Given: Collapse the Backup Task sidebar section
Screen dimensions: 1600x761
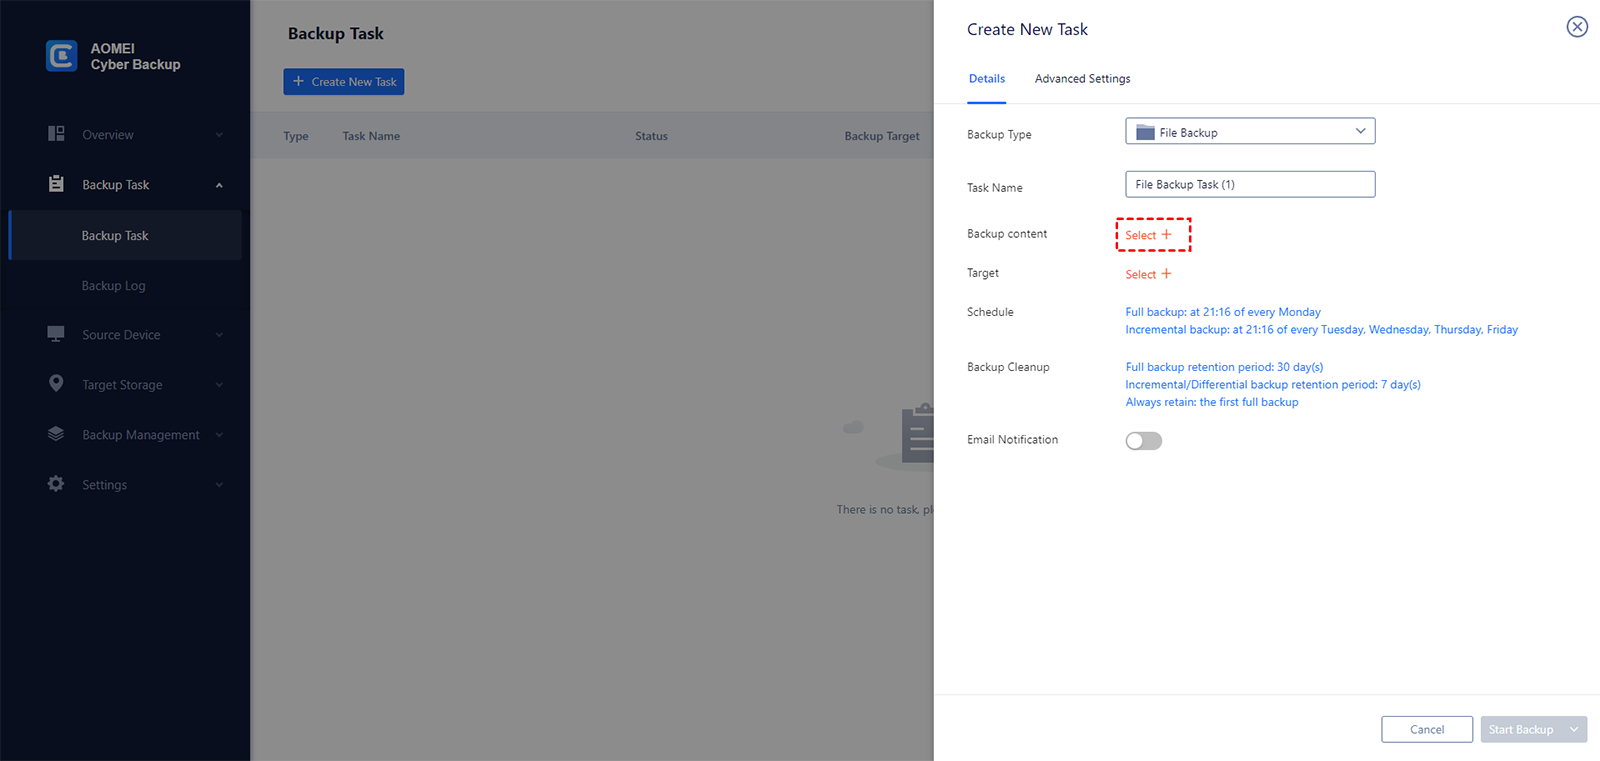Looking at the screenshot, I should 219,185.
